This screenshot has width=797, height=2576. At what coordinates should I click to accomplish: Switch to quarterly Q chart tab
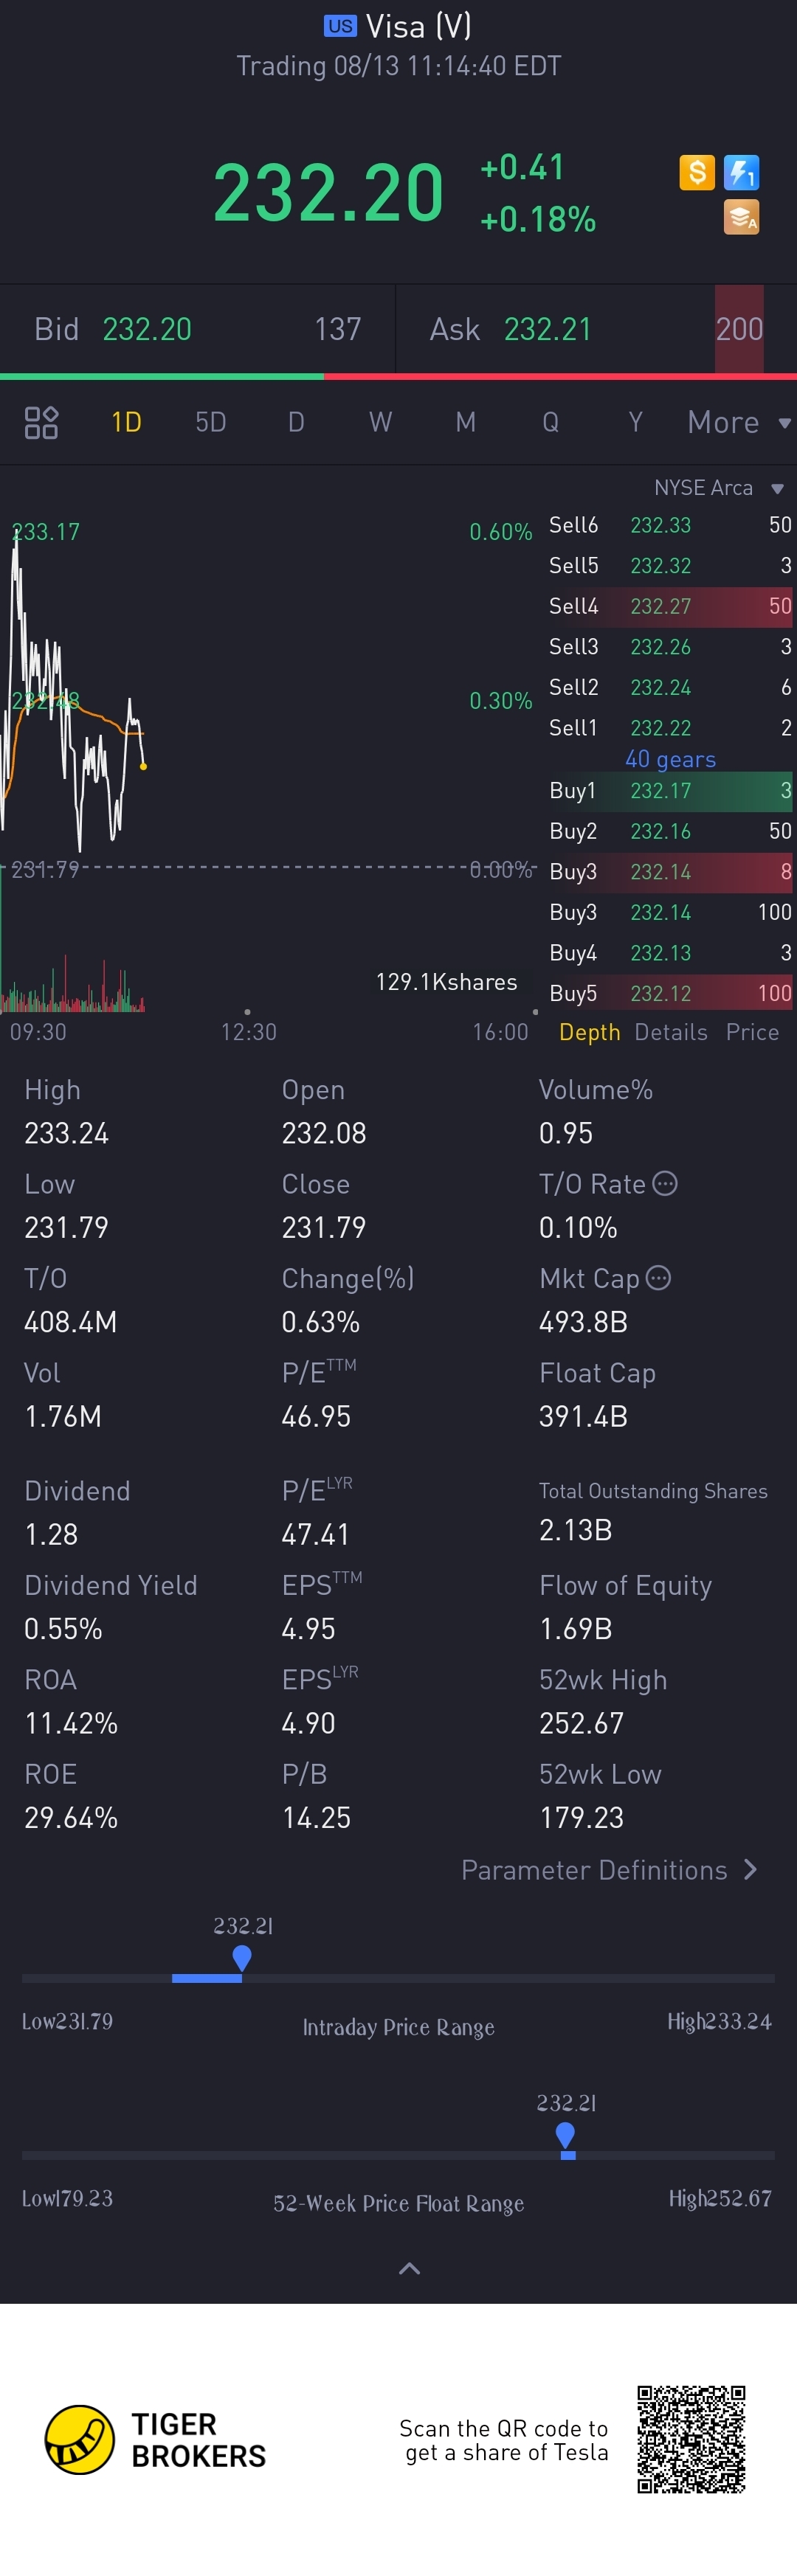pyautogui.click(x=550, y=422)
